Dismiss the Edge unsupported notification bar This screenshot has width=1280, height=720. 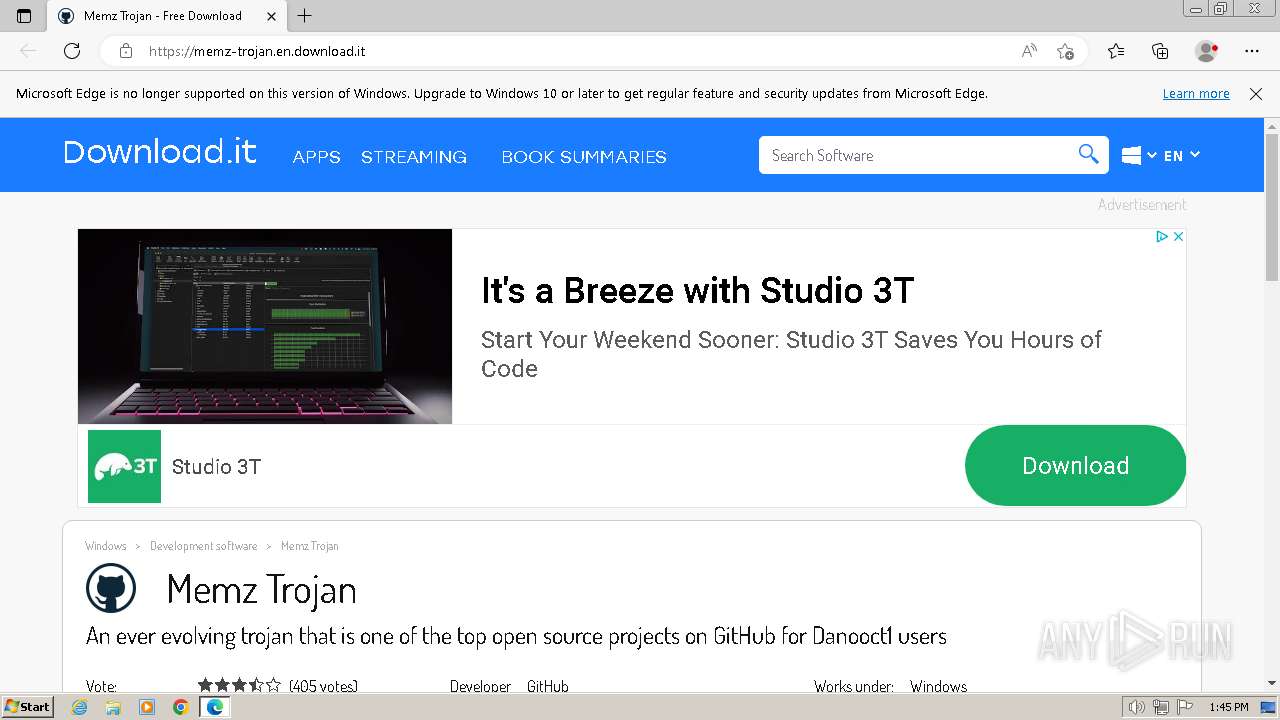tap(1256, 94)
